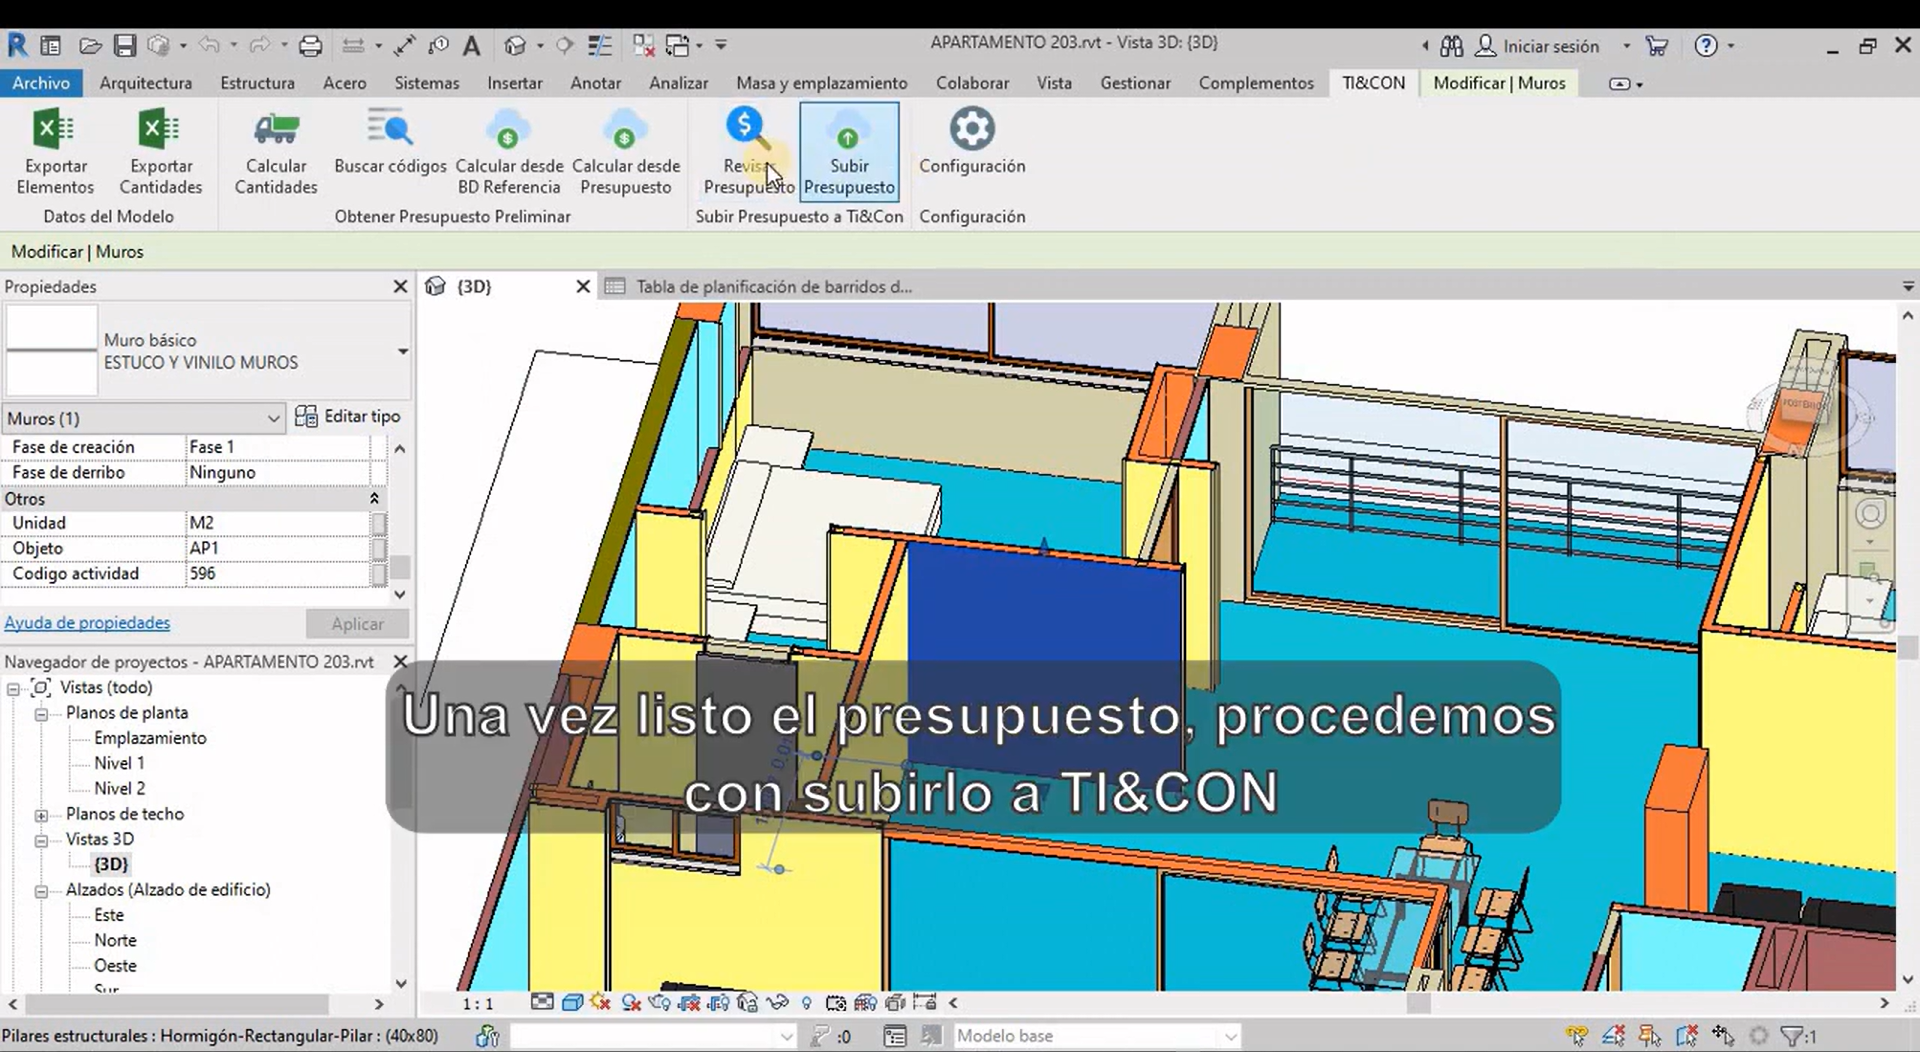This screenshot has height=1052, width=1920.
Task: Save the project with floppy icon
Action: (124, 45)
